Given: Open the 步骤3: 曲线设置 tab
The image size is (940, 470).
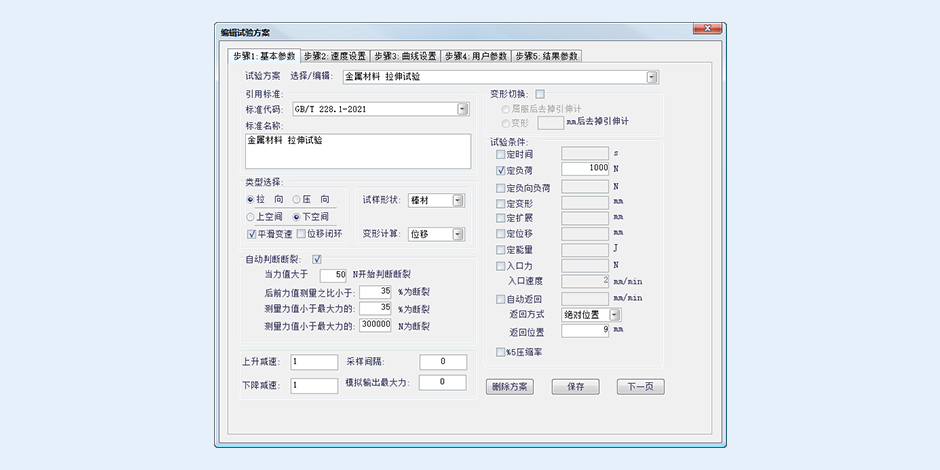Looking at the screenshot, I should click(405, 56).
